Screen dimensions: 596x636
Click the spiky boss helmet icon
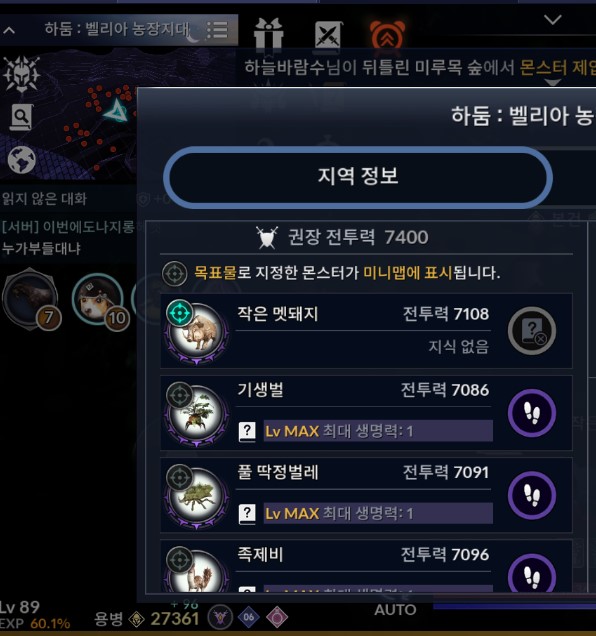pos(22,74)
